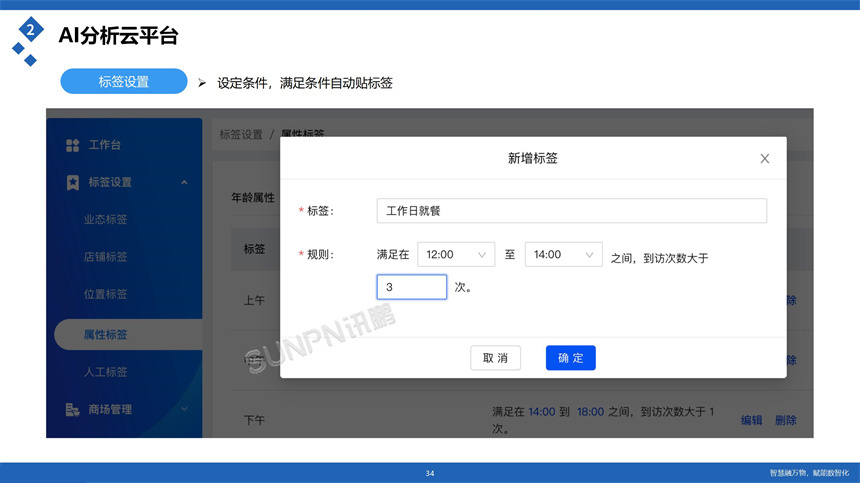Open the 12:00 start time dropdown
860x483 pixels.
tap(456, 254)
